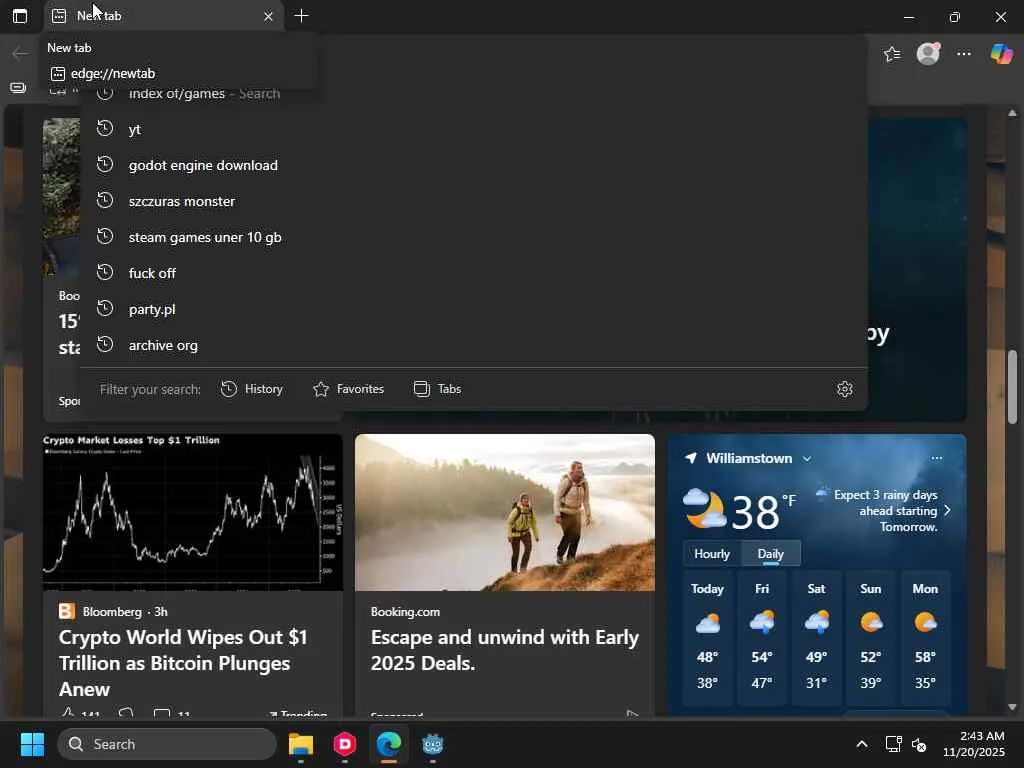1024x768 pixels.
Task: Select the 'archive org' suggestion
Action: point(474,345)
